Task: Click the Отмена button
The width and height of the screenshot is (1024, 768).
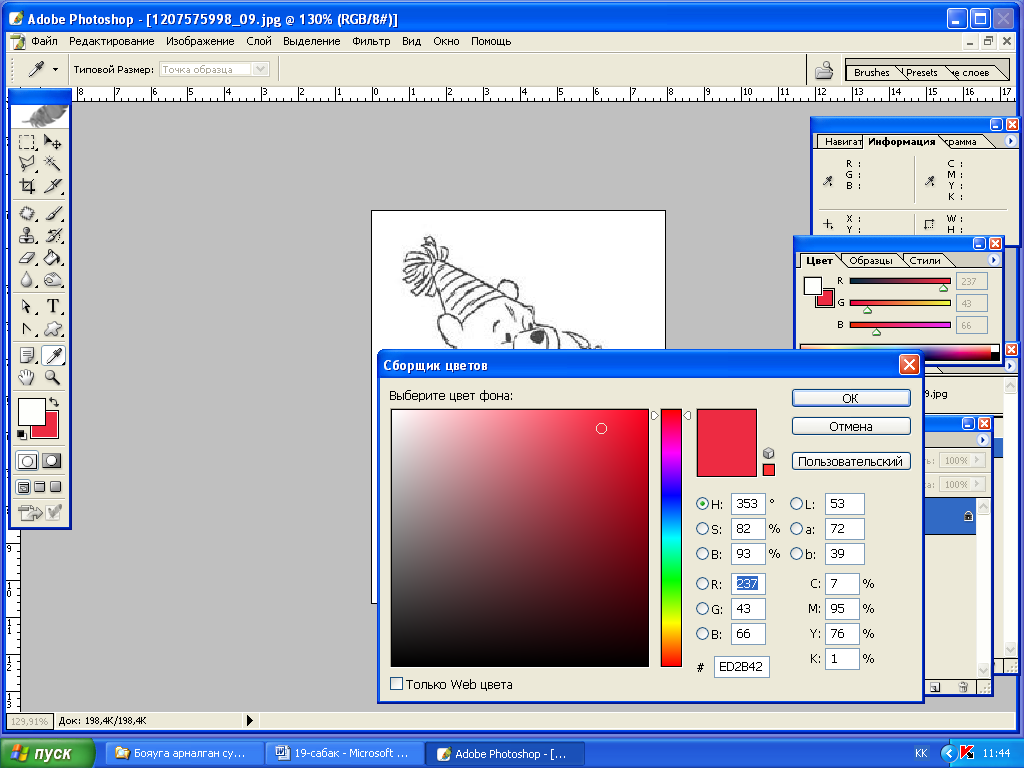Action: click(851, 426)
